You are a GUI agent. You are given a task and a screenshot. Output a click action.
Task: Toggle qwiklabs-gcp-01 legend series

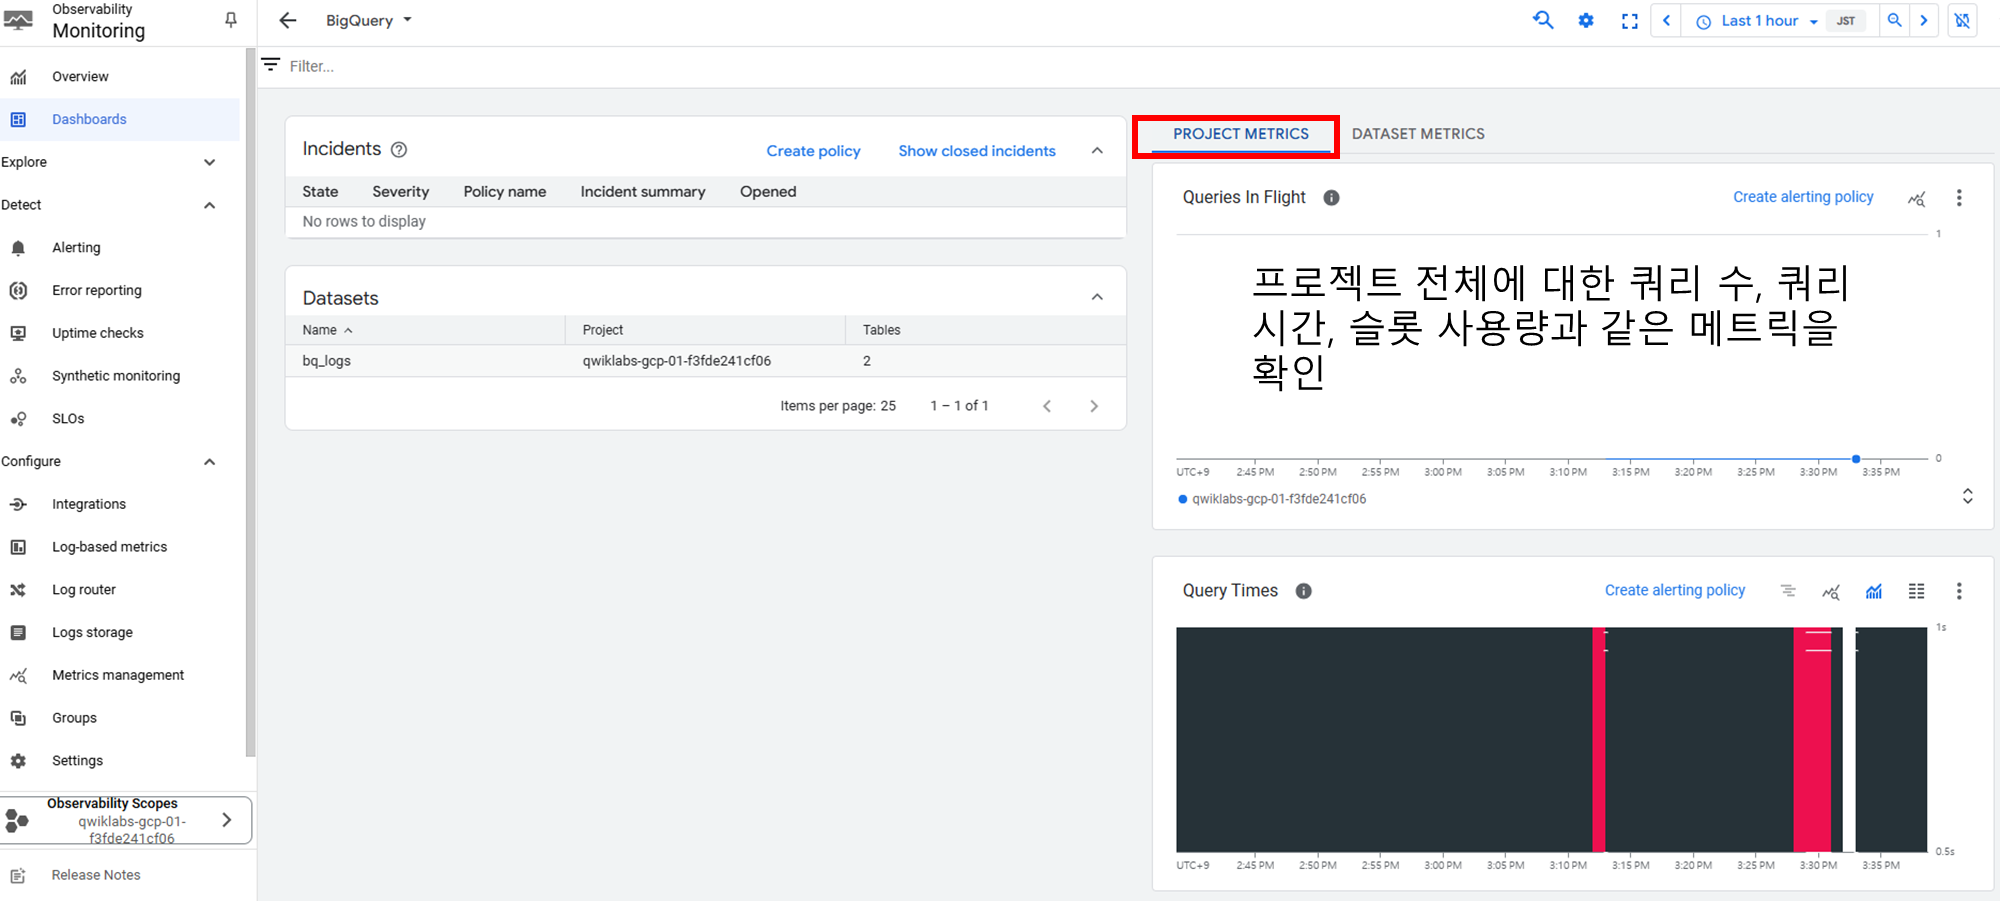[x=1272, y=499]
